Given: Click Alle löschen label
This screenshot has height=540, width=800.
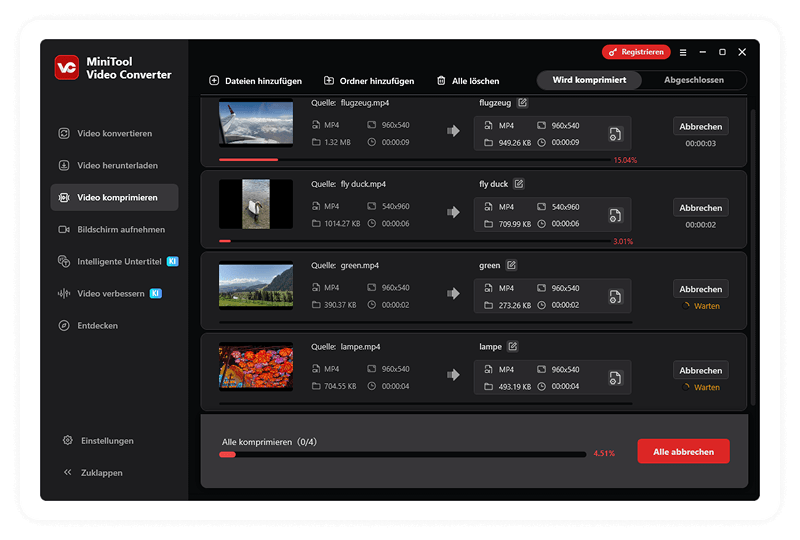Looking at the screenshot, I should (476, 81).
